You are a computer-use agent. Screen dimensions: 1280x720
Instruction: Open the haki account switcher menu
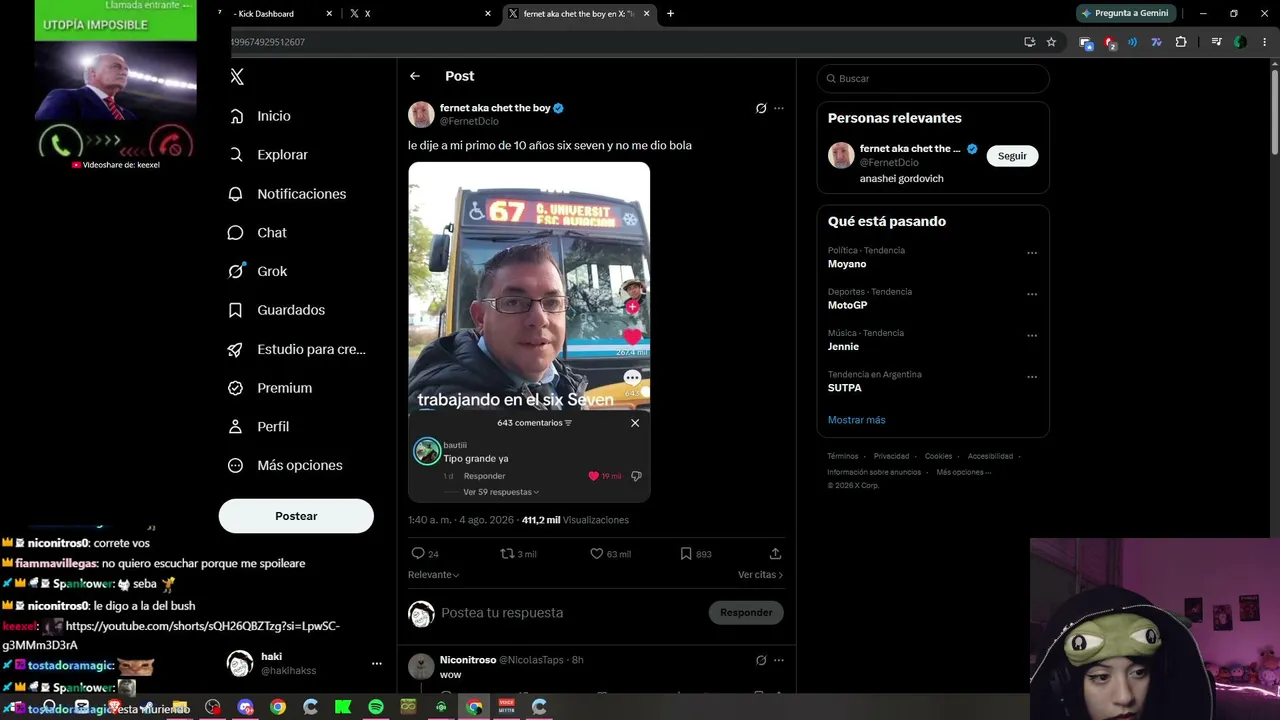tap(376, 663)
